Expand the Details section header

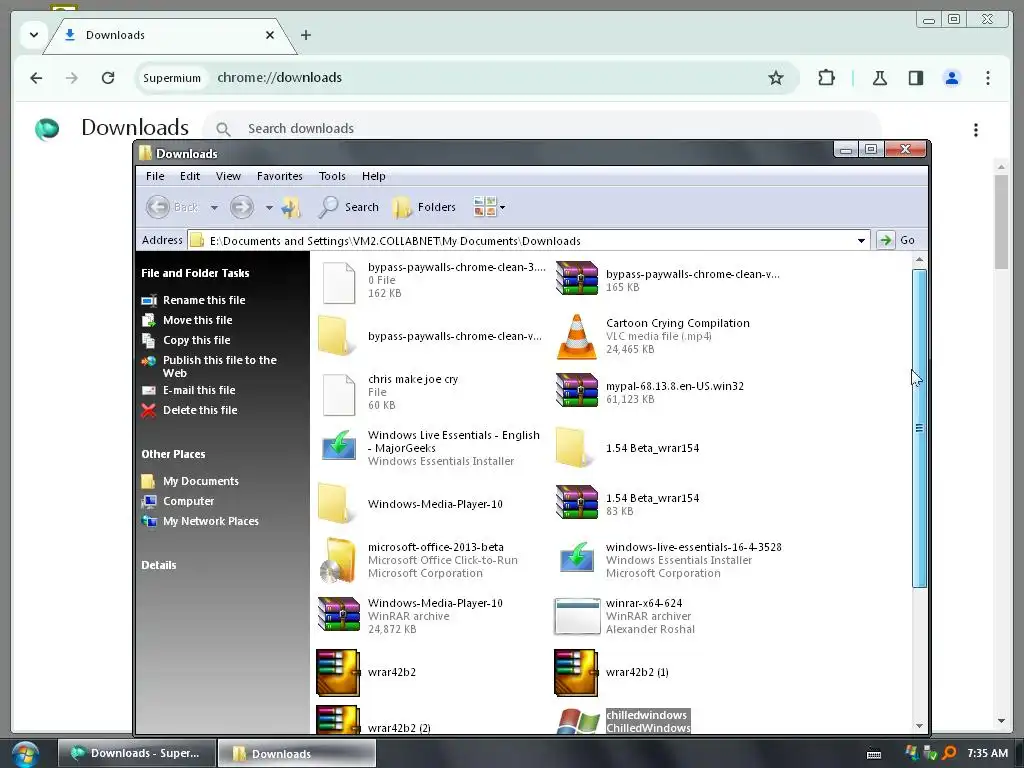[x=159, y=565]
